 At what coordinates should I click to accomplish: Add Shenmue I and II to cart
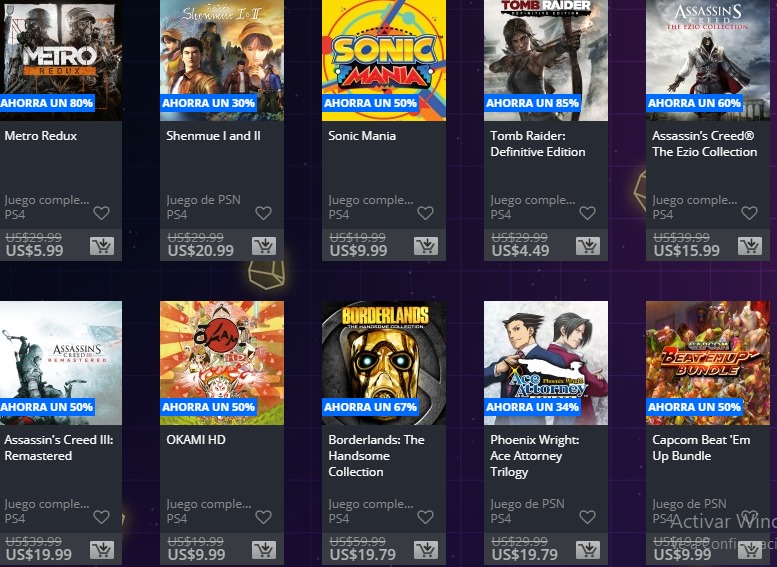coord(264,246)
